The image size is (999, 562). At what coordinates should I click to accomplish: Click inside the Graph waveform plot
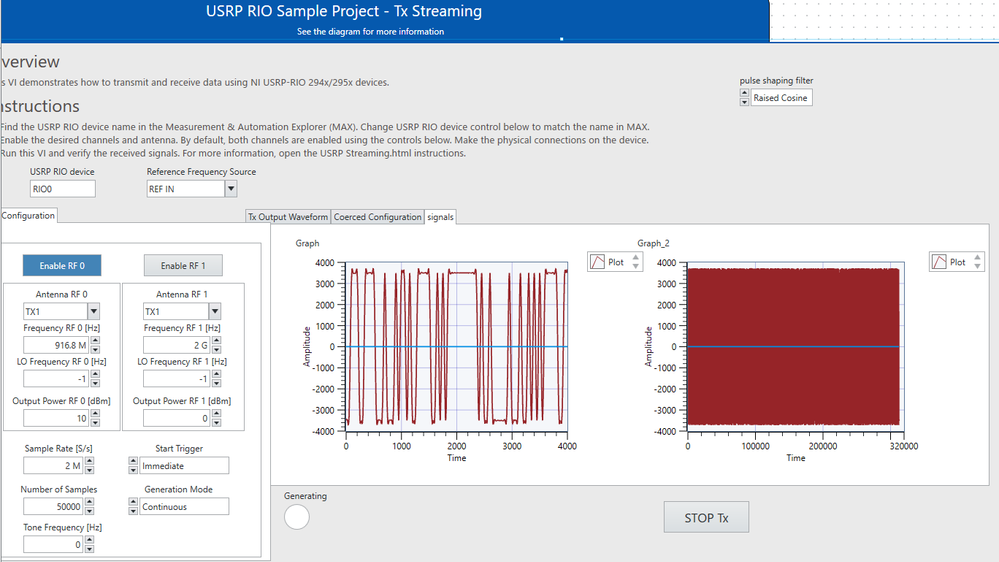point(457,347)
